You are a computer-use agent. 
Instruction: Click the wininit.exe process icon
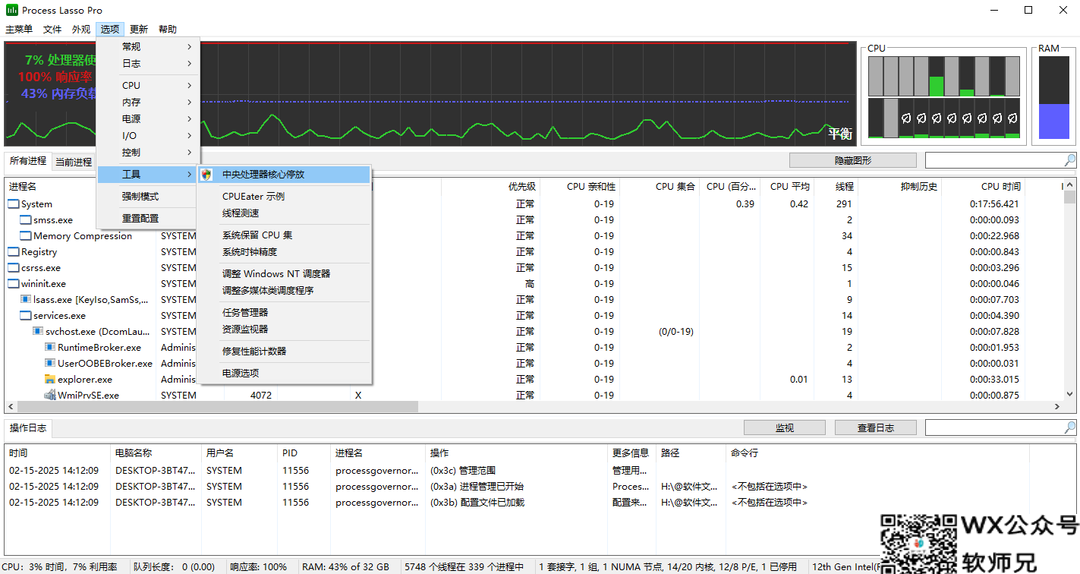pos(14,283)
